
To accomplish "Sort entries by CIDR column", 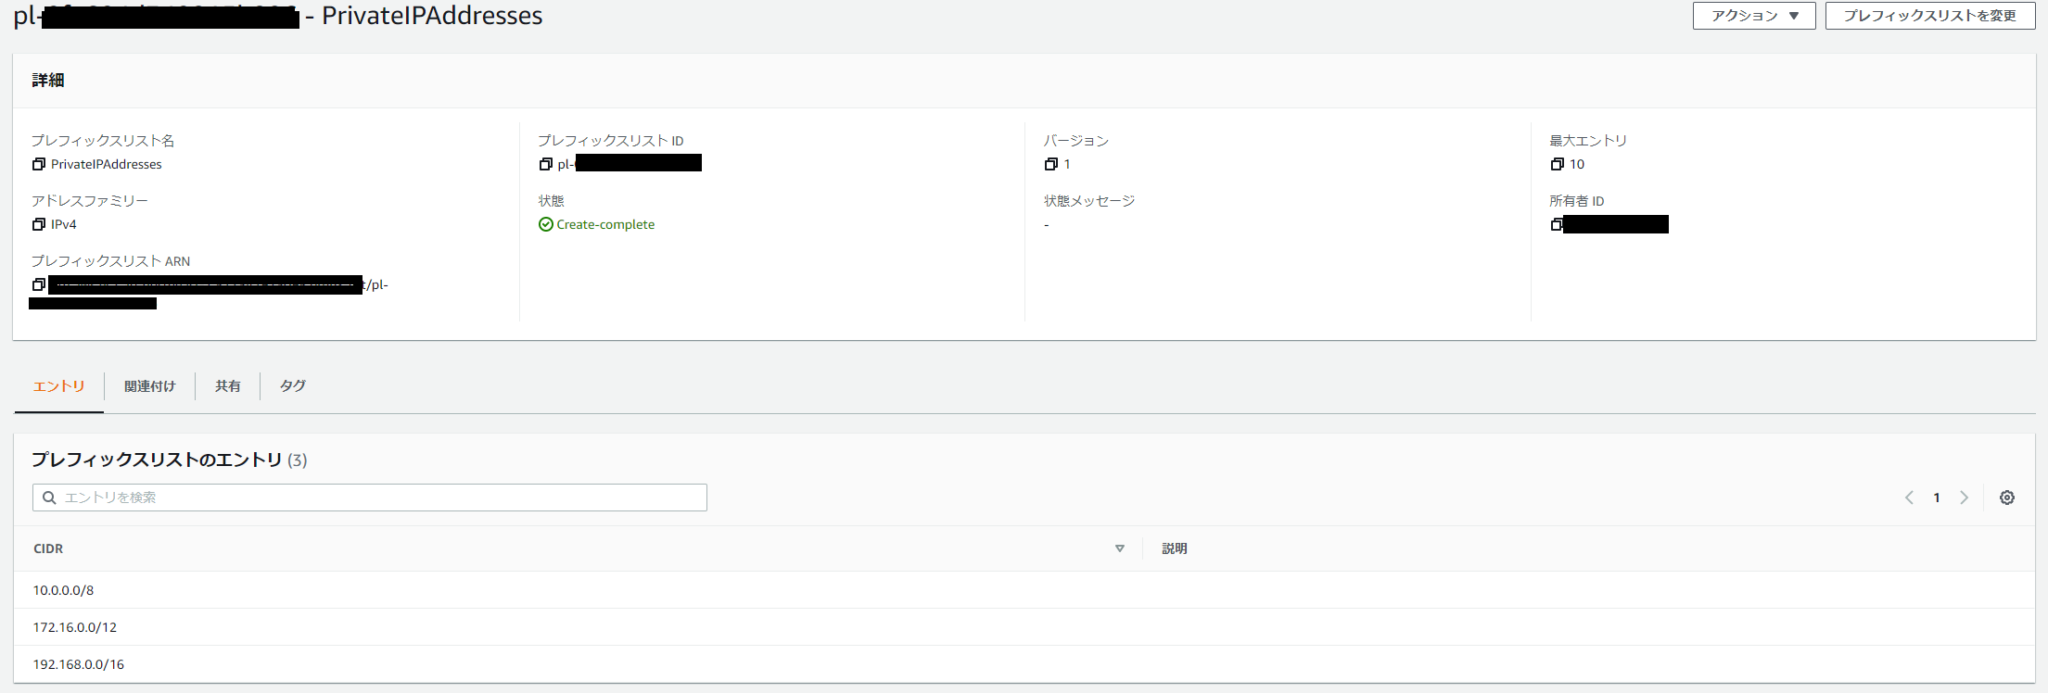I will coord(1120,548).
